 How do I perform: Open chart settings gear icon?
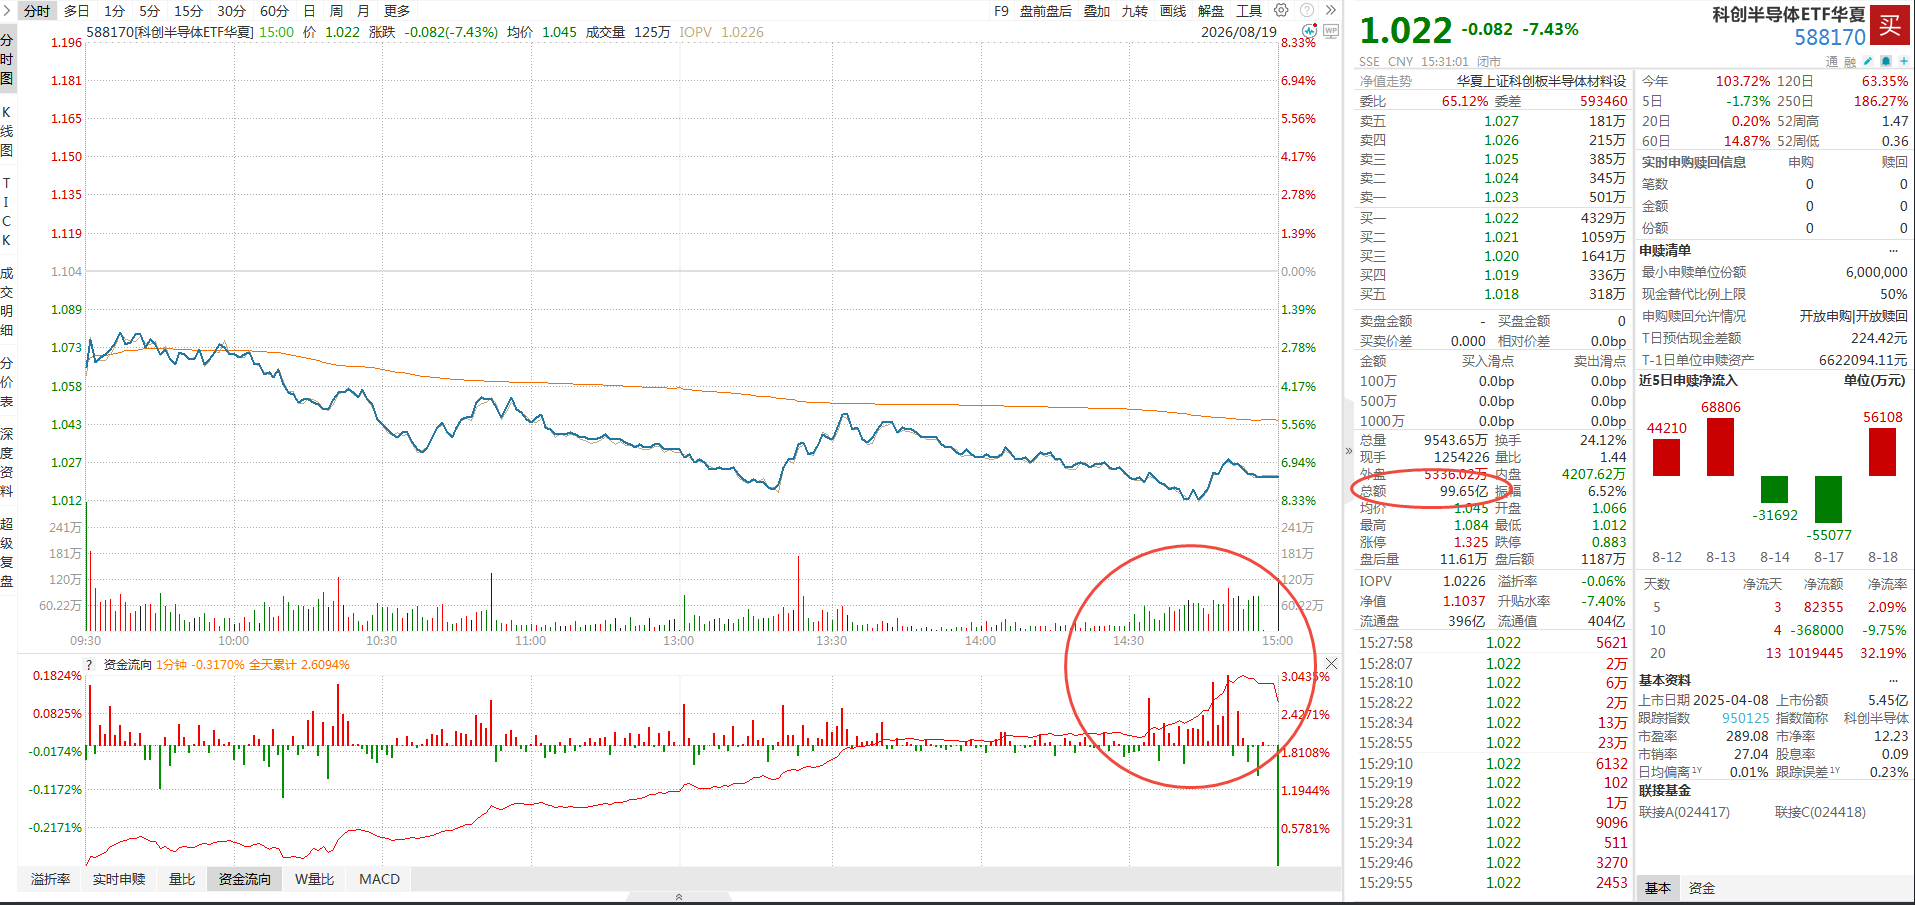click(x=1281, y=10)
